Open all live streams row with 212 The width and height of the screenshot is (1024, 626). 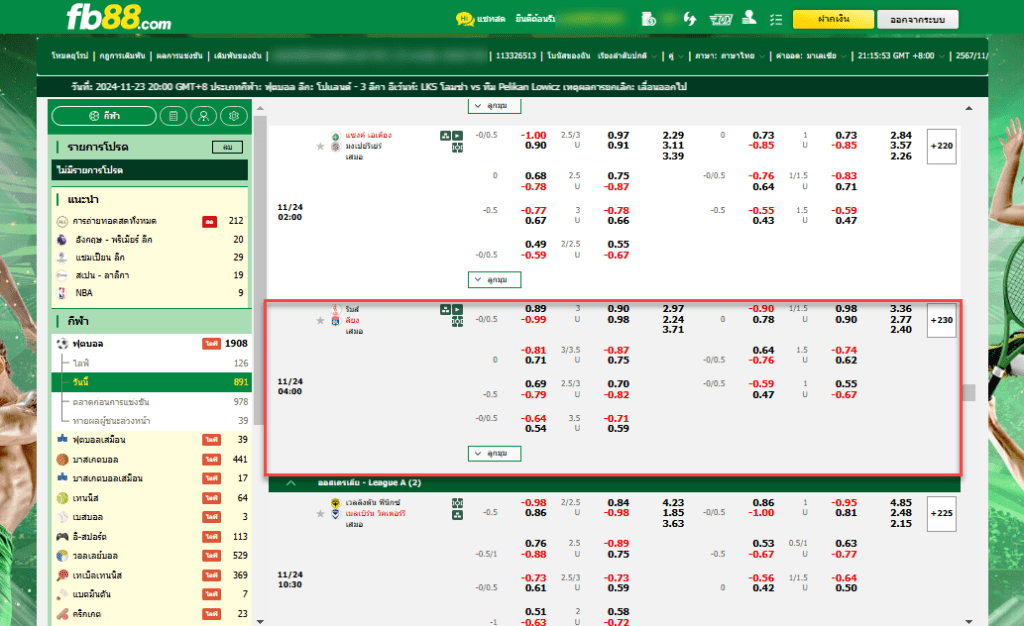[152, 221]
